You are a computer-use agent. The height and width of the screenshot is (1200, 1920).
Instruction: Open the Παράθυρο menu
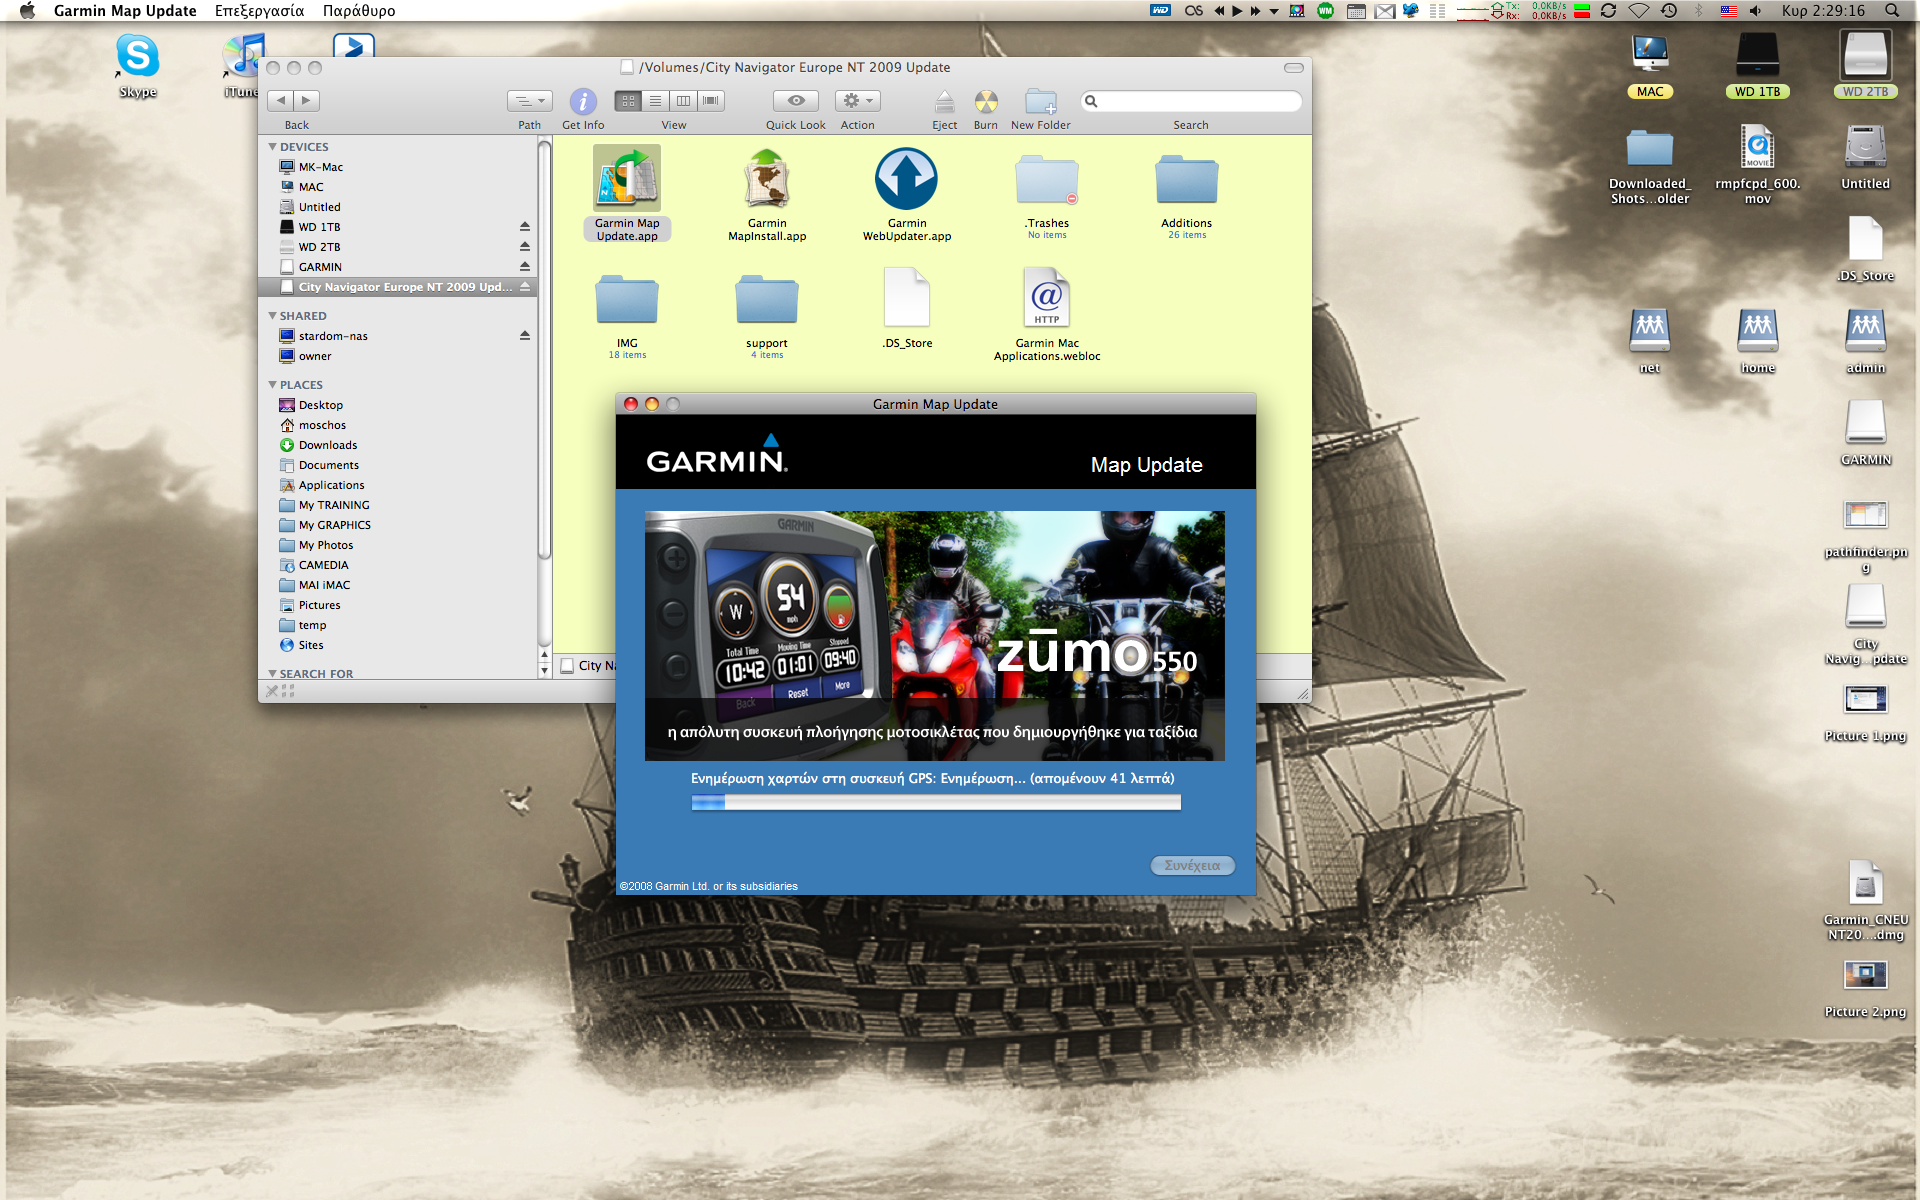tap(359, 11)
